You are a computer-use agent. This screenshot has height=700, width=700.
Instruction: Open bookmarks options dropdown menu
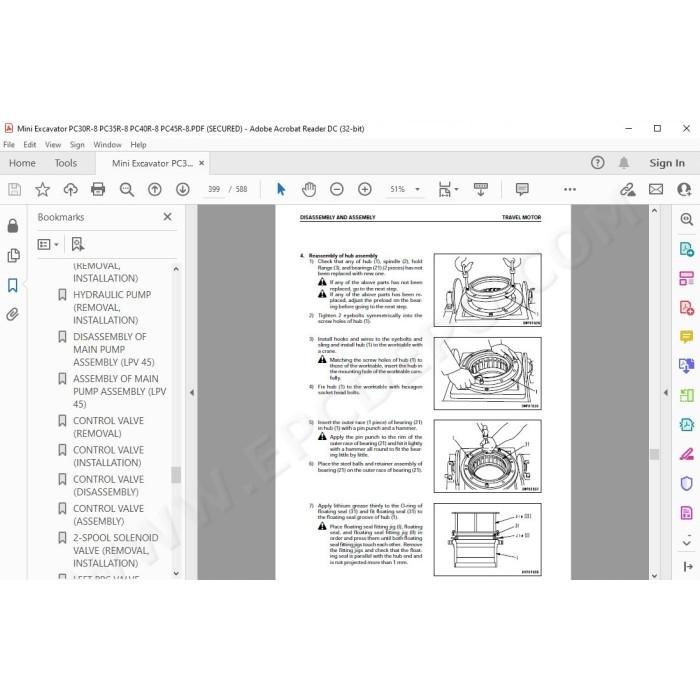click(48, 244)
